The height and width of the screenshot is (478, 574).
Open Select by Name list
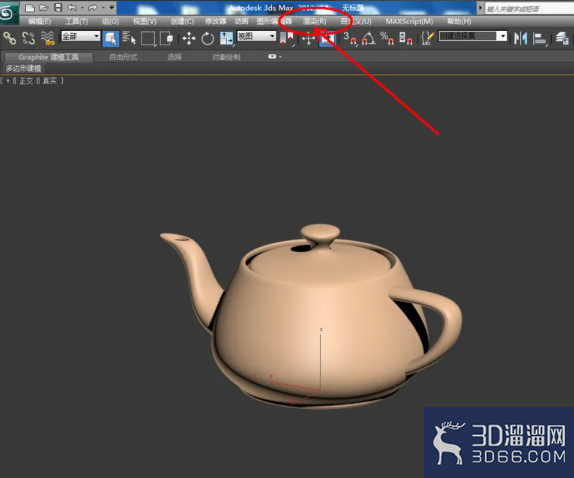tap(129, 38)
